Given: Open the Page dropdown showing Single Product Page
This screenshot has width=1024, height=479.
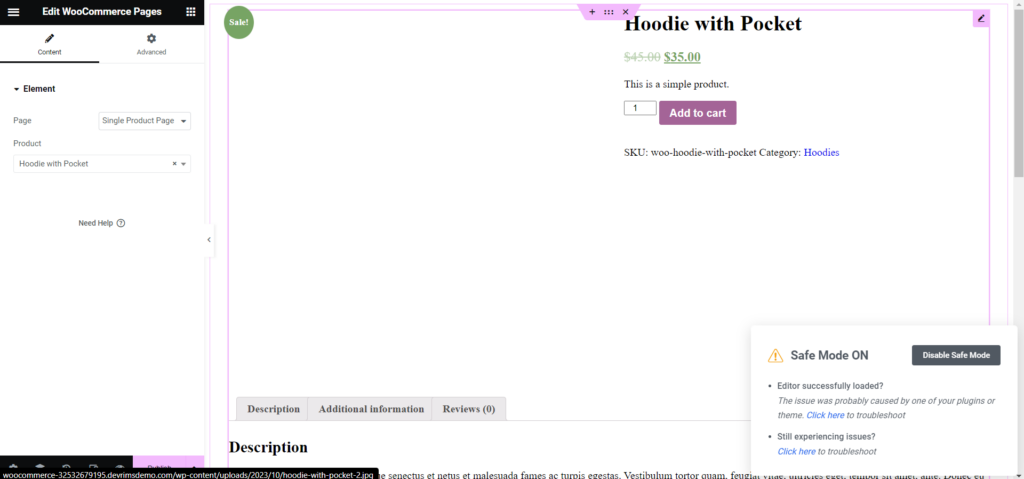Looking at the screenshot, I should point(144,121).
